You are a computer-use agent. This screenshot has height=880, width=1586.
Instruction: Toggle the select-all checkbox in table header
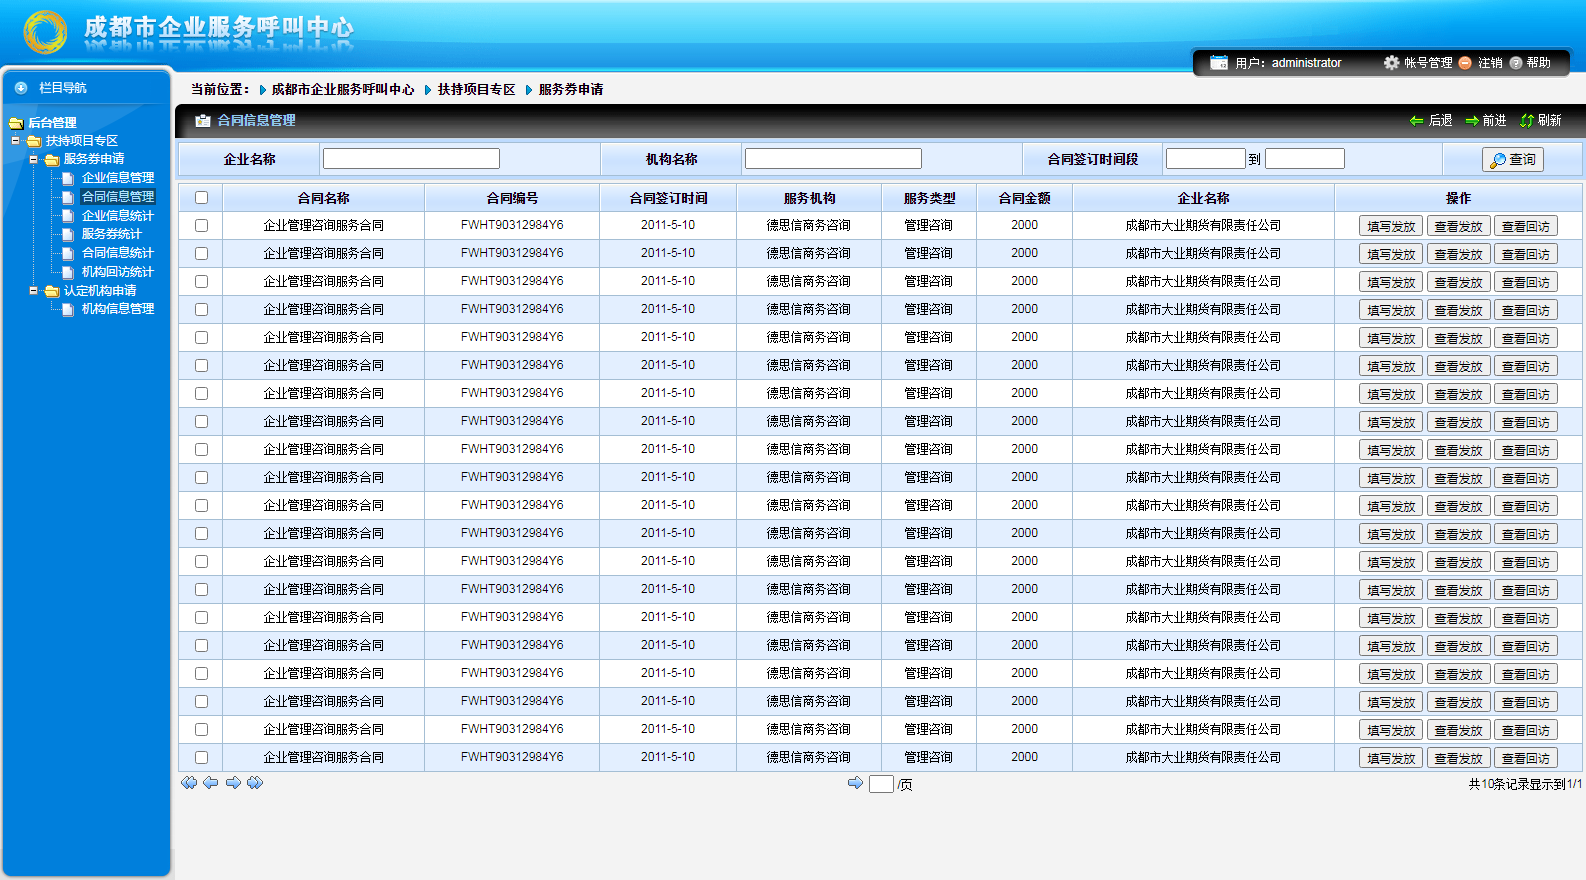click(201, 198)
